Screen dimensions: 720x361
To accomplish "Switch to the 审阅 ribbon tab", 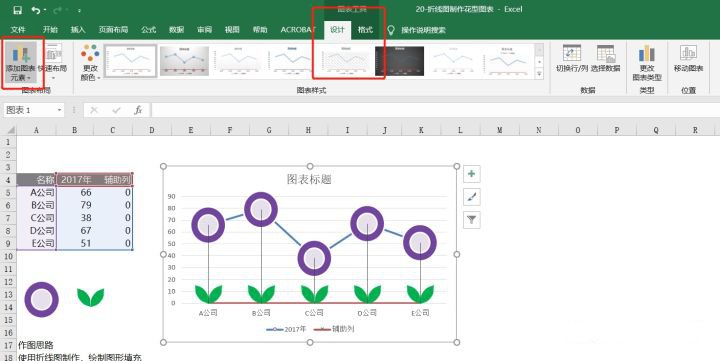I will point(204,29).
